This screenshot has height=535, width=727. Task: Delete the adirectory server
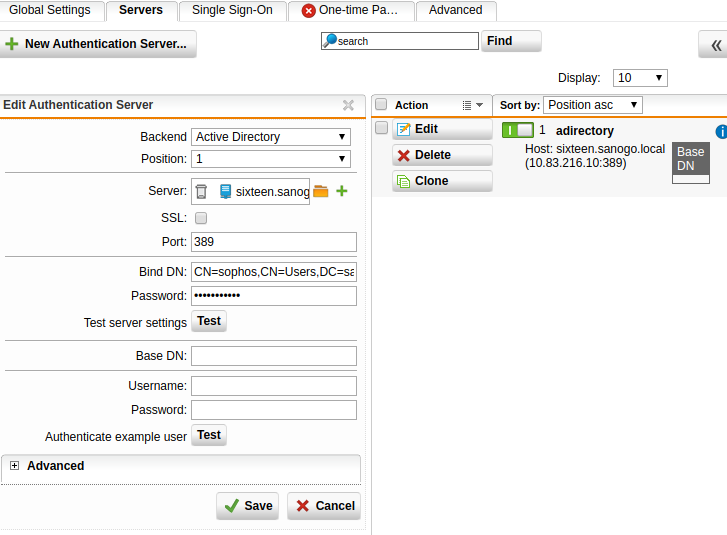442,155
